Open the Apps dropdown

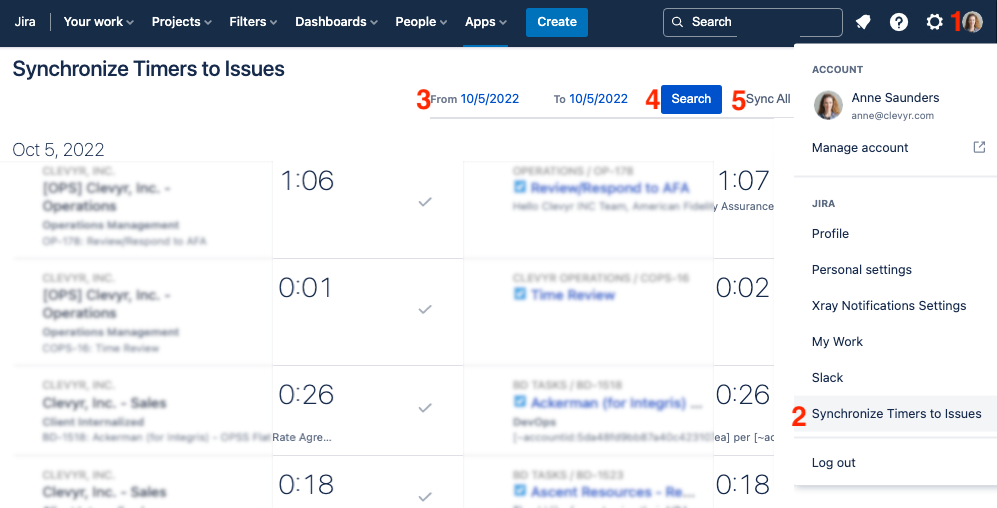click(x=486, y=22)
